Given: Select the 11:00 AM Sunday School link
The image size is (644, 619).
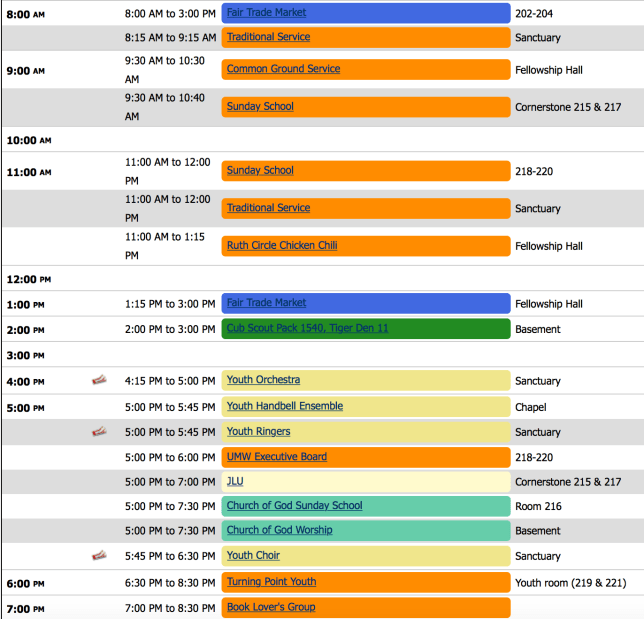Looking at the screenshot, I should click(x=260, y=170).
